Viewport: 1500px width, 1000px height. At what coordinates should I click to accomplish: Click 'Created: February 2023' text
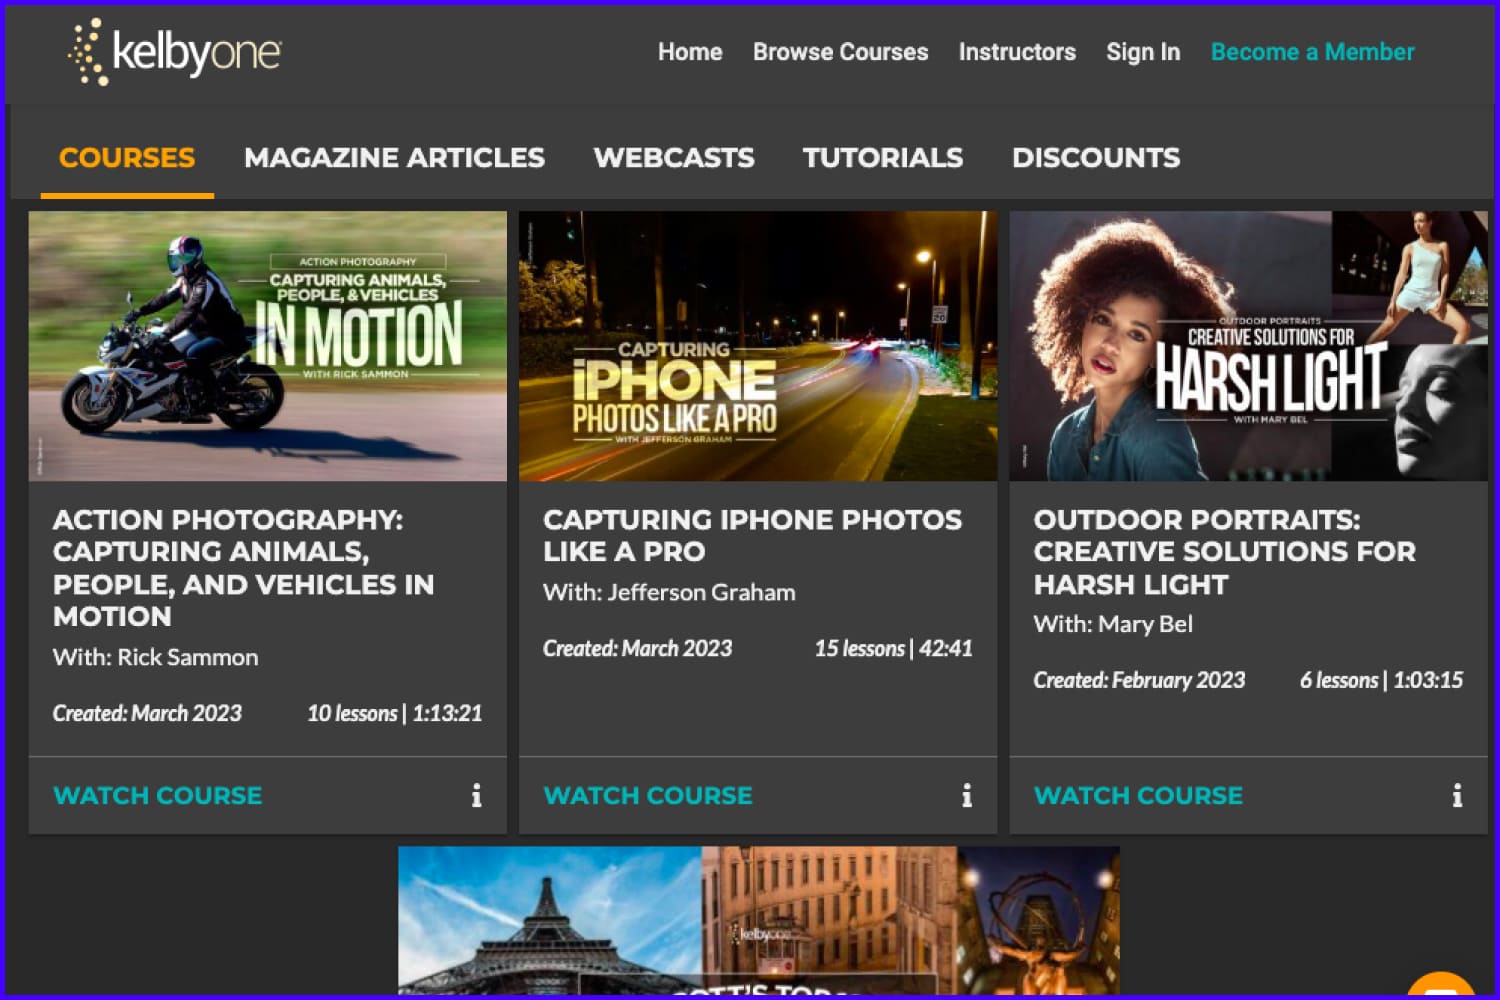tap(1139, 681)
